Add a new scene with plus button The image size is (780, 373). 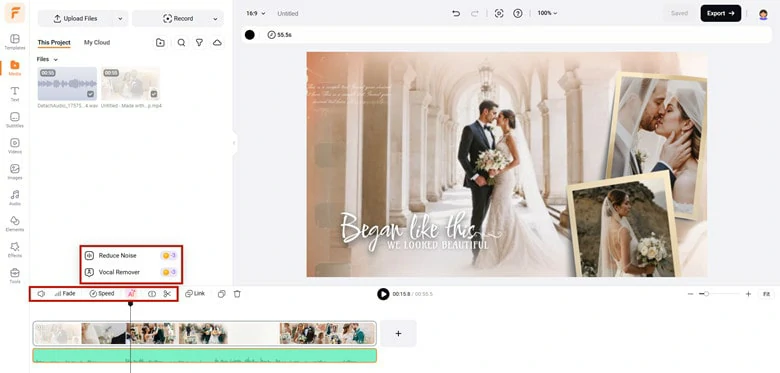click(x=398, y=334)
